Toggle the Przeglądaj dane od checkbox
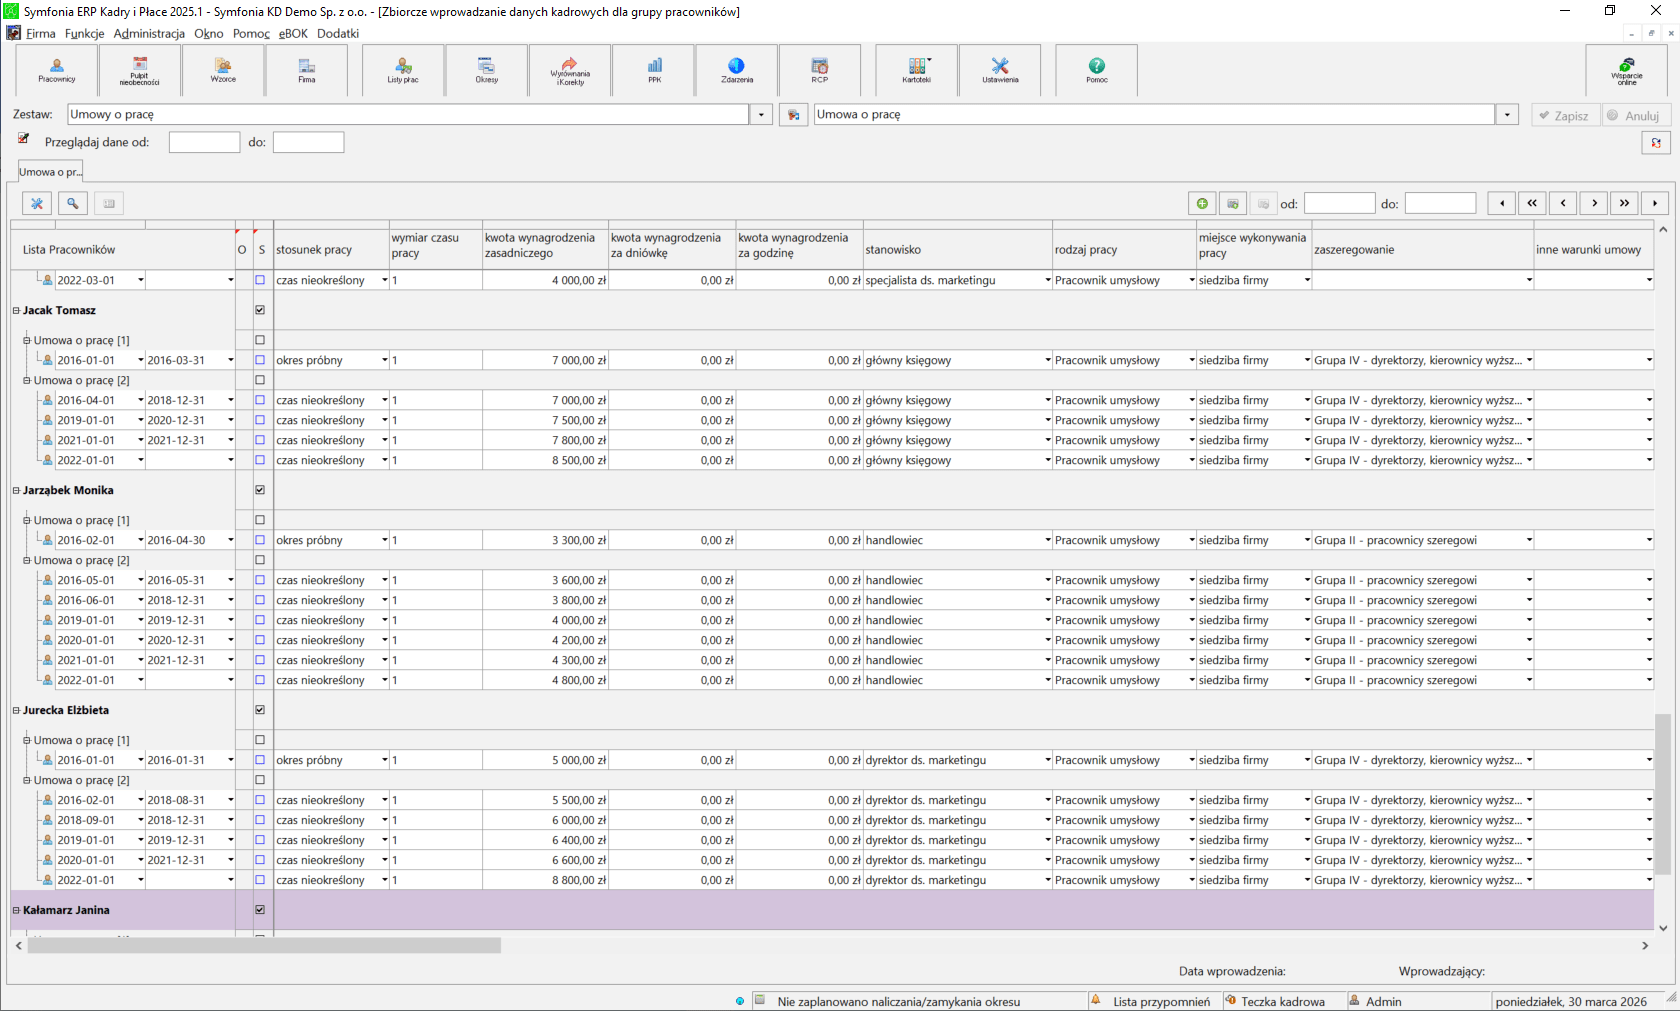Viewport: 1680px width, 1011px height. tap(24, 140)
